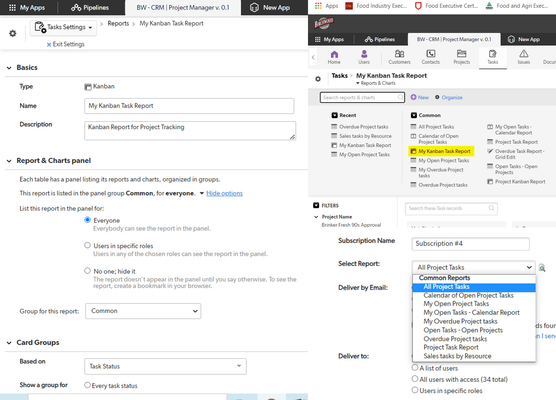This screenshot has width=556, height=400.
Task: Click the search magnifier in reports search box
Action: 400,97
